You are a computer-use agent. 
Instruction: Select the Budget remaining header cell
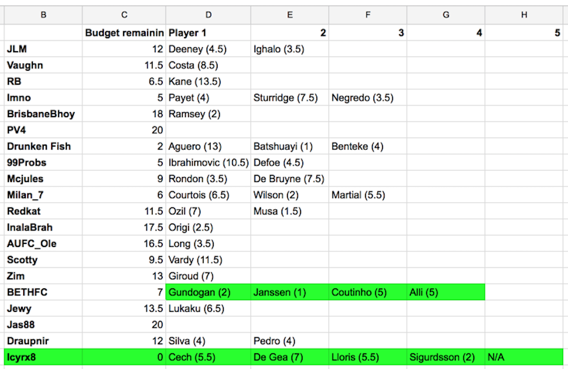[x=124, y=33]
